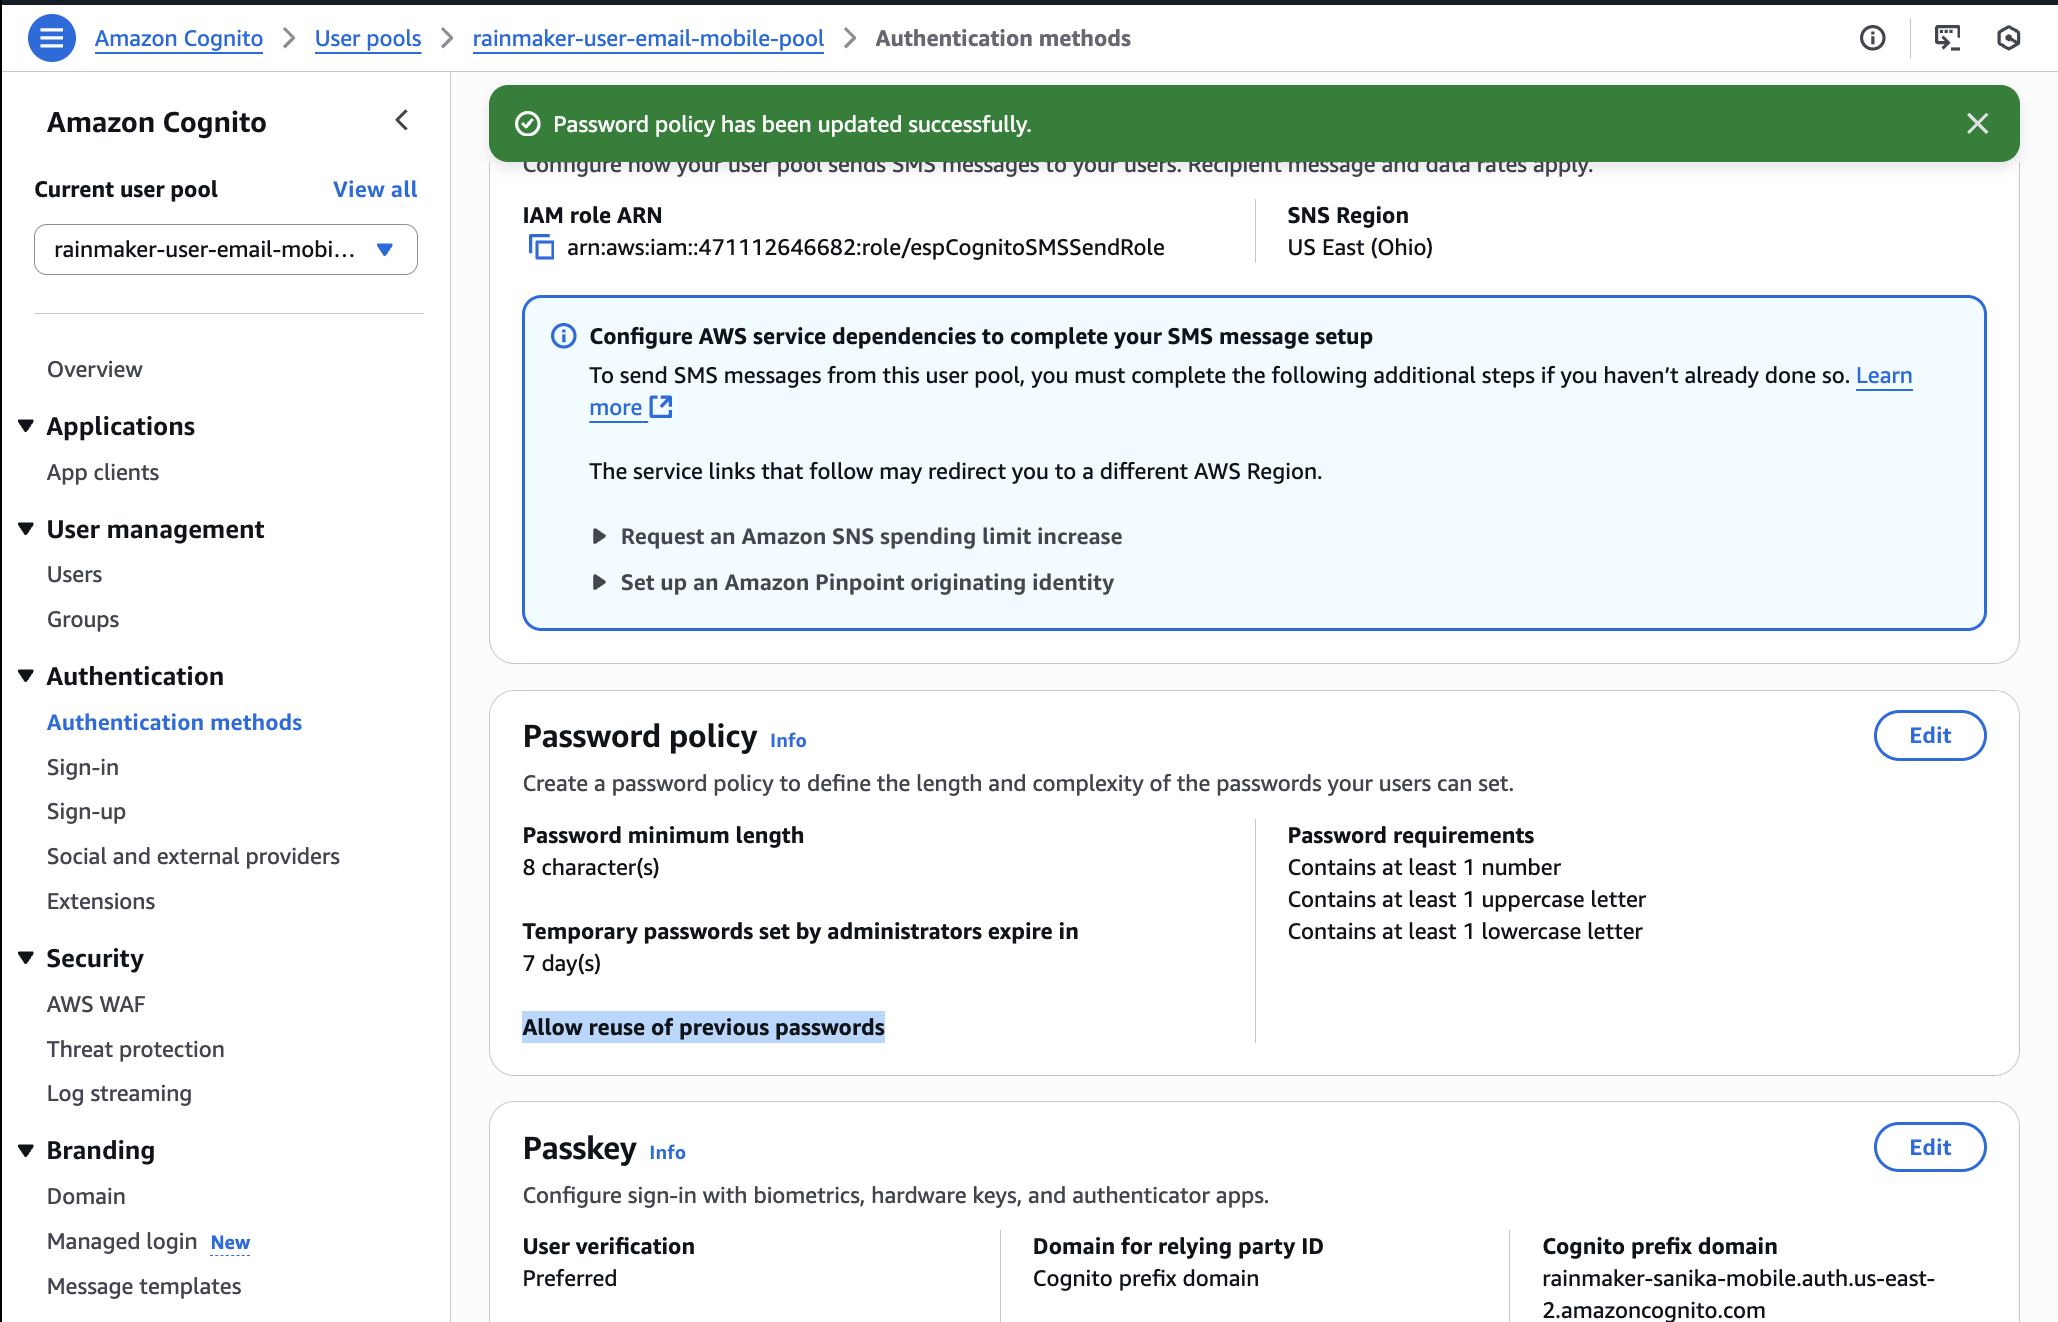Open Learn more external link icon
The width and height of the screenshot is (2058, 1322).
661,407
